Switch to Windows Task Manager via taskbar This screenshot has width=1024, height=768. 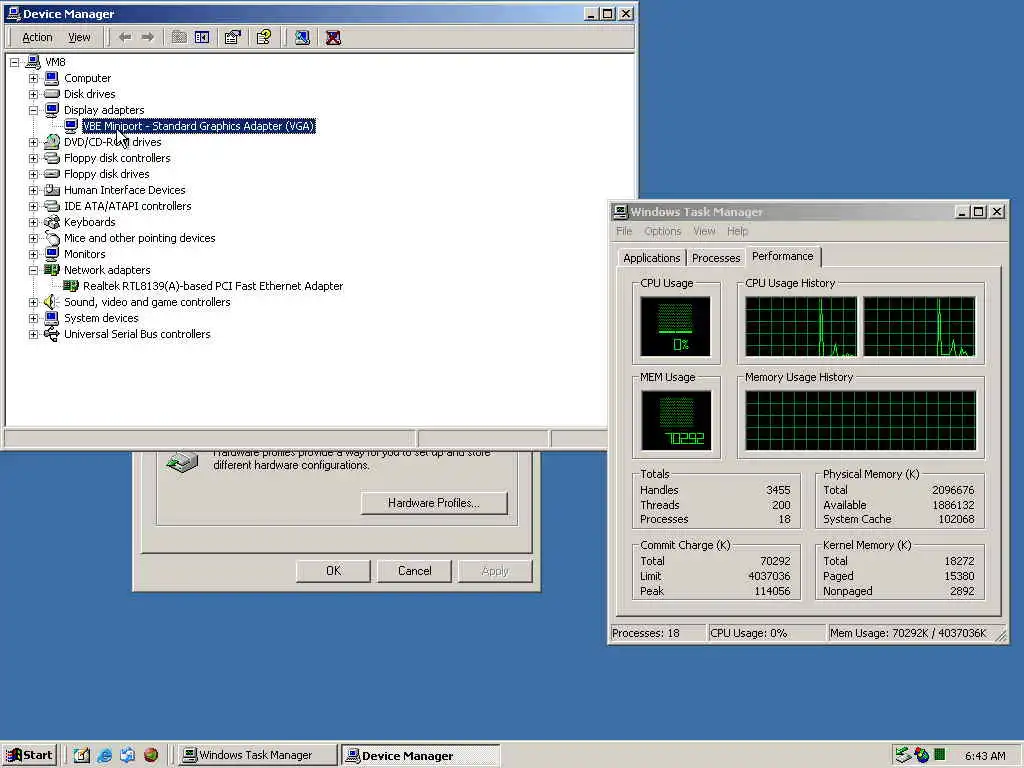pyautogui.click(x=257, y=755)
